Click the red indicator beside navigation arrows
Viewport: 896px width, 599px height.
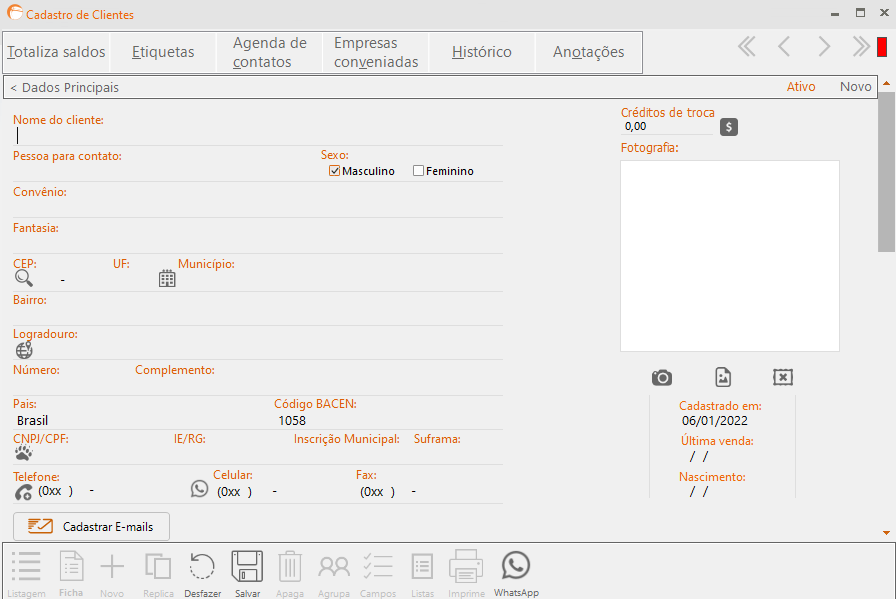(882, 47)
